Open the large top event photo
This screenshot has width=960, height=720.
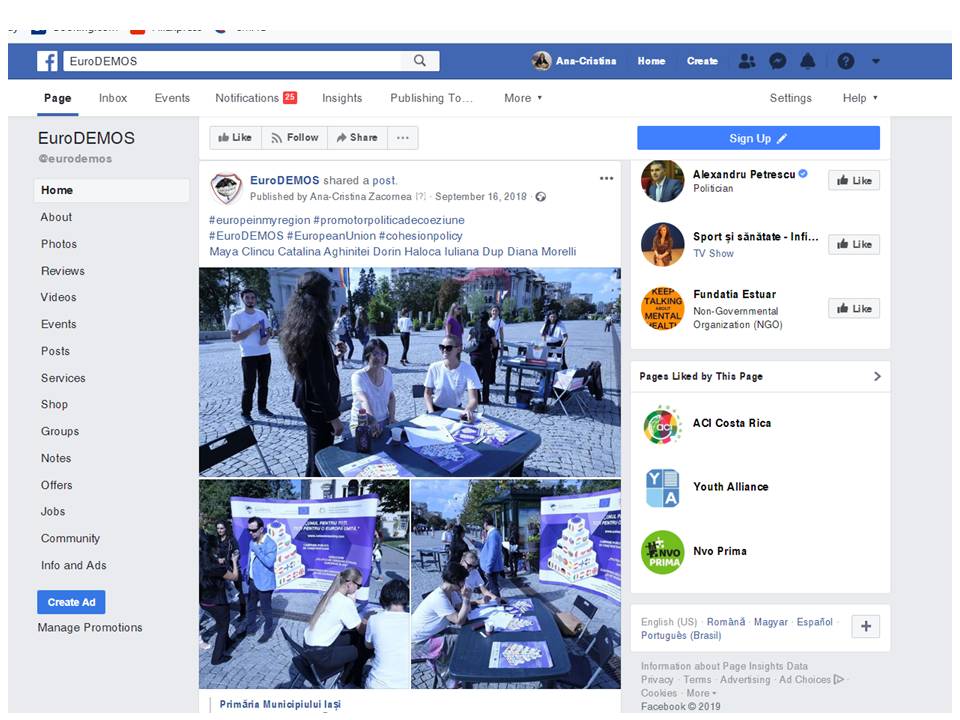(x=410, y=372)
